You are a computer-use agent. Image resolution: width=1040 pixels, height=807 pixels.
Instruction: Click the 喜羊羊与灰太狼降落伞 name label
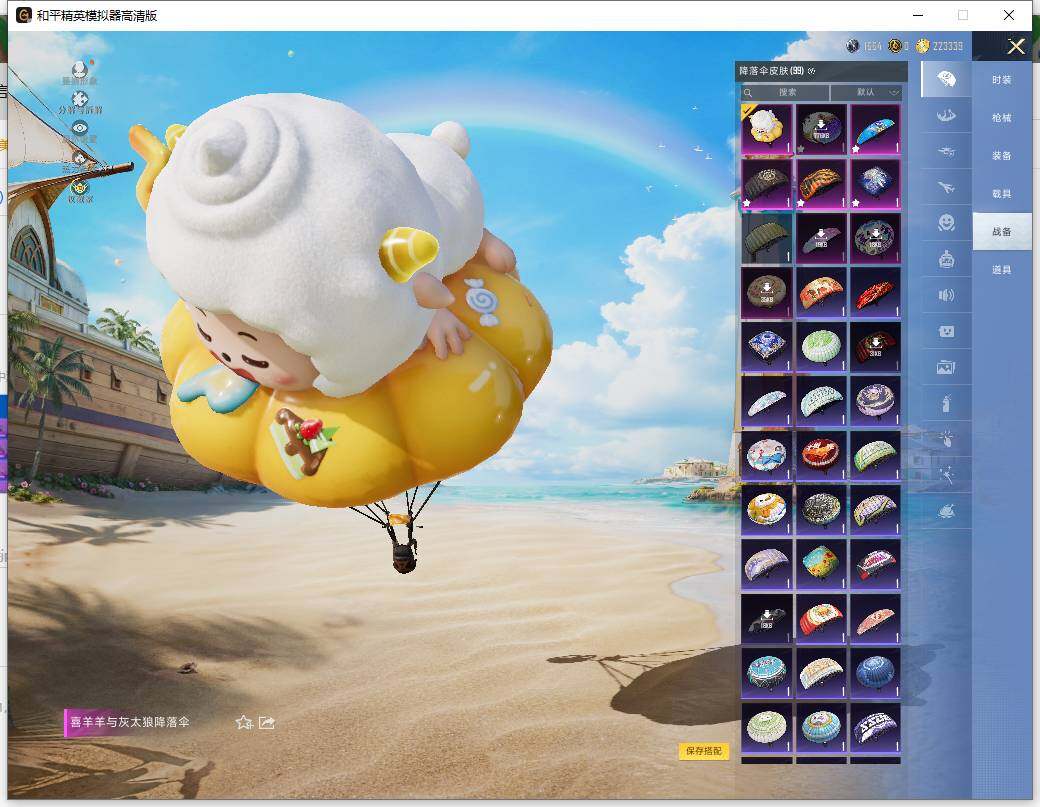pyautogui.click(x=130, y=722)
